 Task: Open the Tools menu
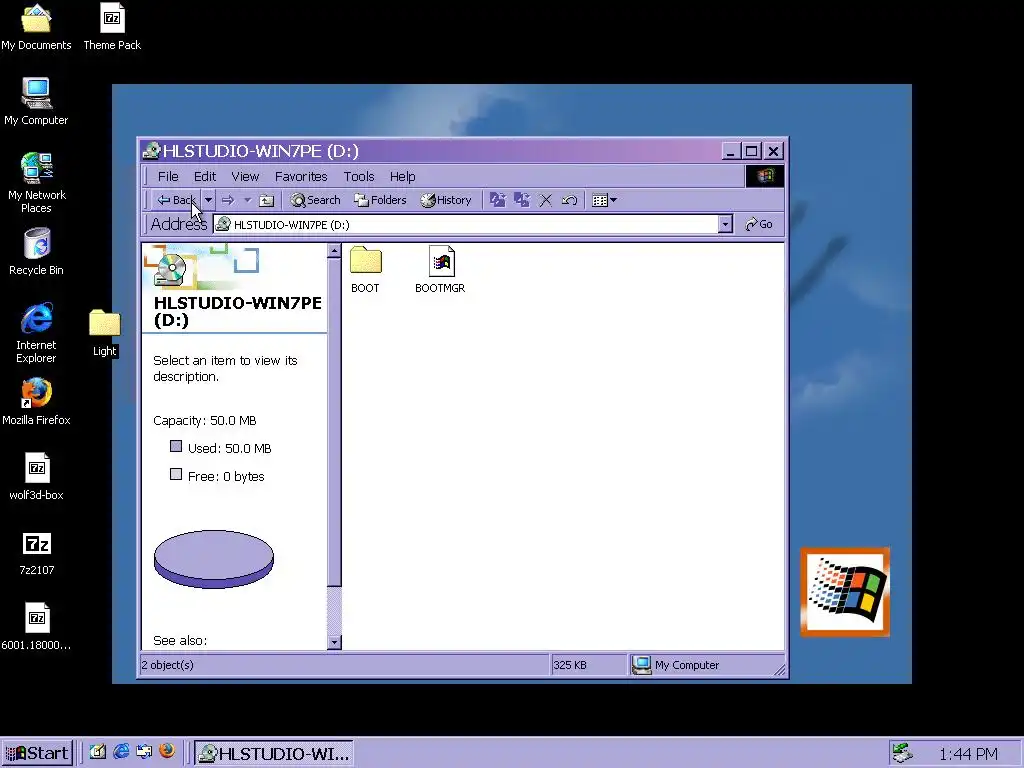pos(359,176)
